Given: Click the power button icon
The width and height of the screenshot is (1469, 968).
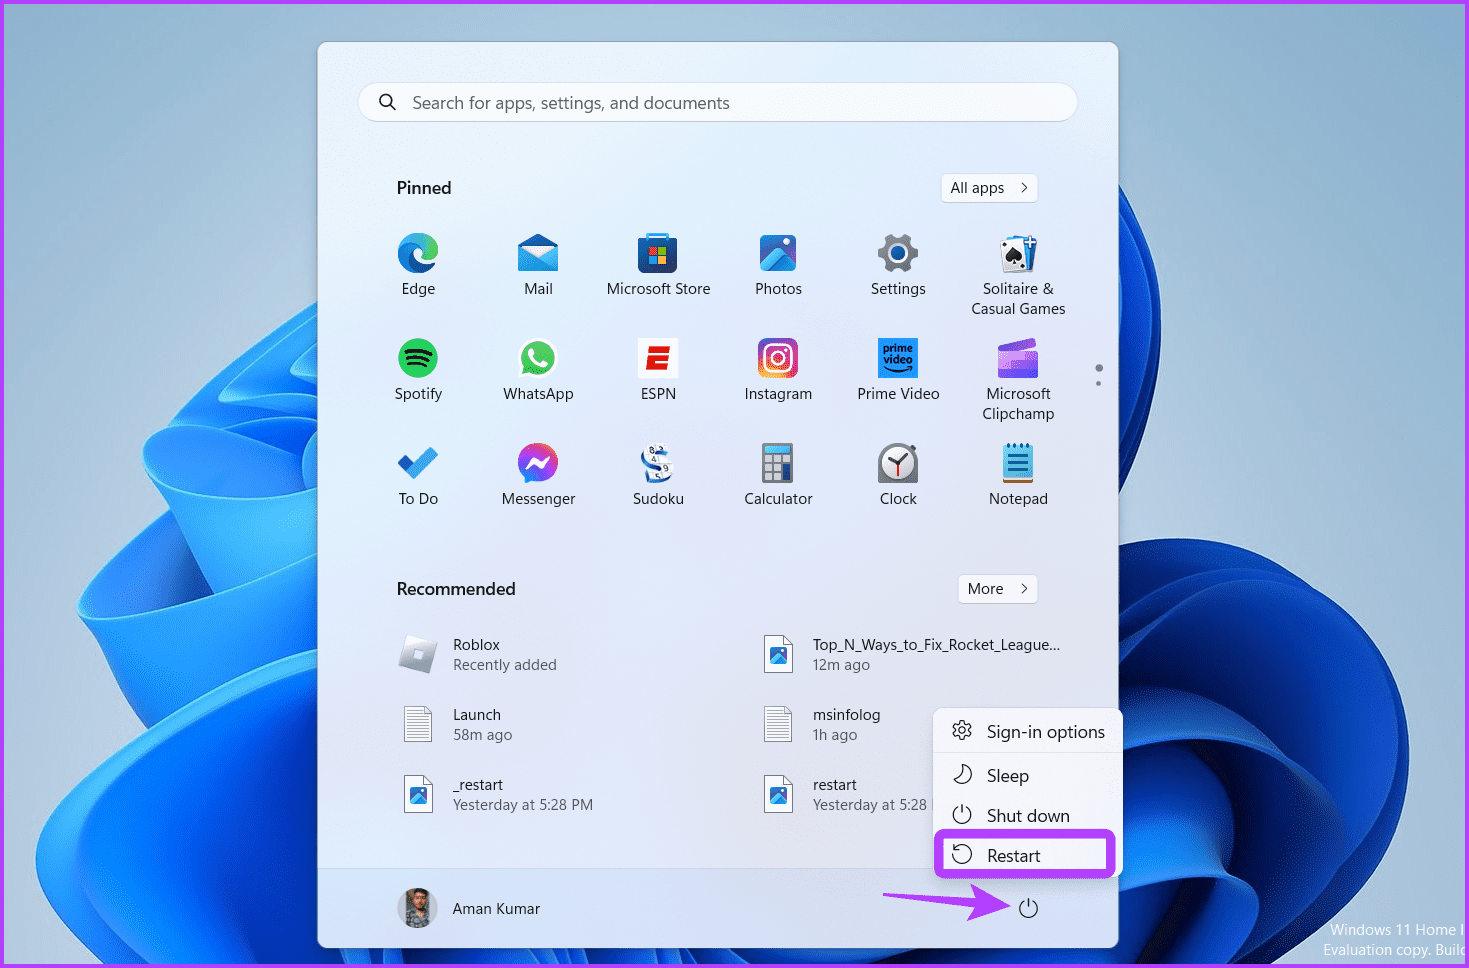Looking at the screenshot, I should (1028, 908).
